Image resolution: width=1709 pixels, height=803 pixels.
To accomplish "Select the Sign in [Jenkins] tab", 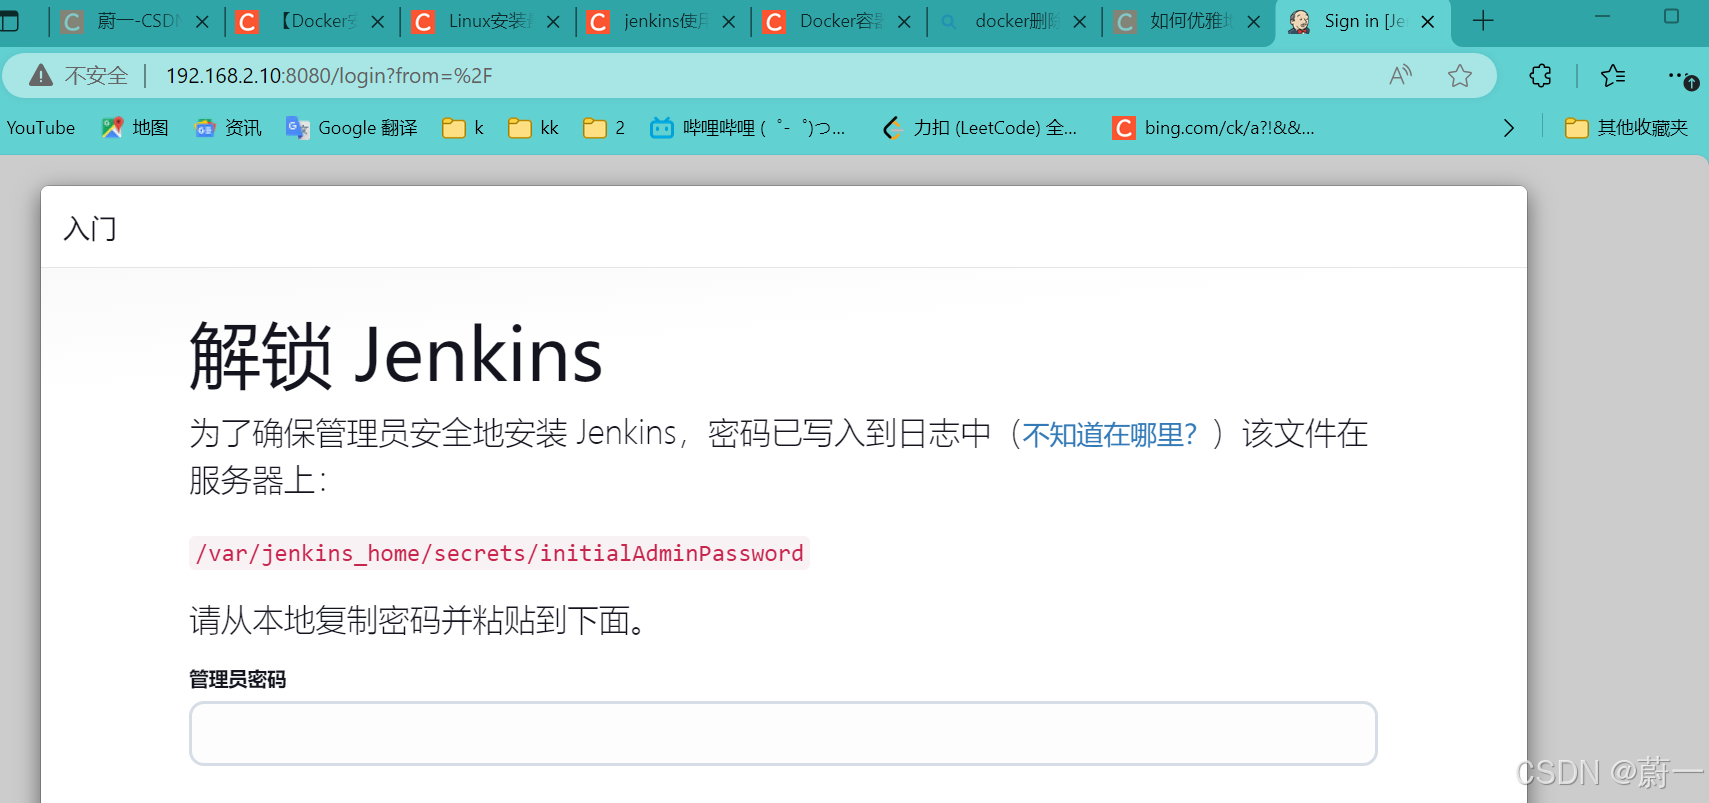I will (1364, 21).
